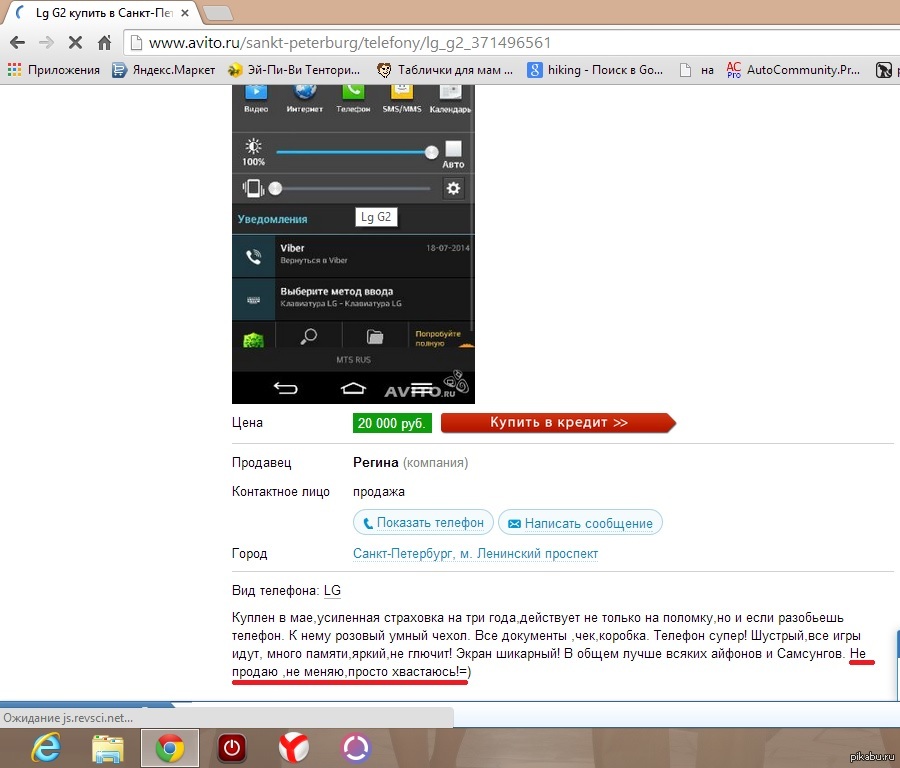
Task: Click the green 20 000 руб. price label
Action: [392, 423]
